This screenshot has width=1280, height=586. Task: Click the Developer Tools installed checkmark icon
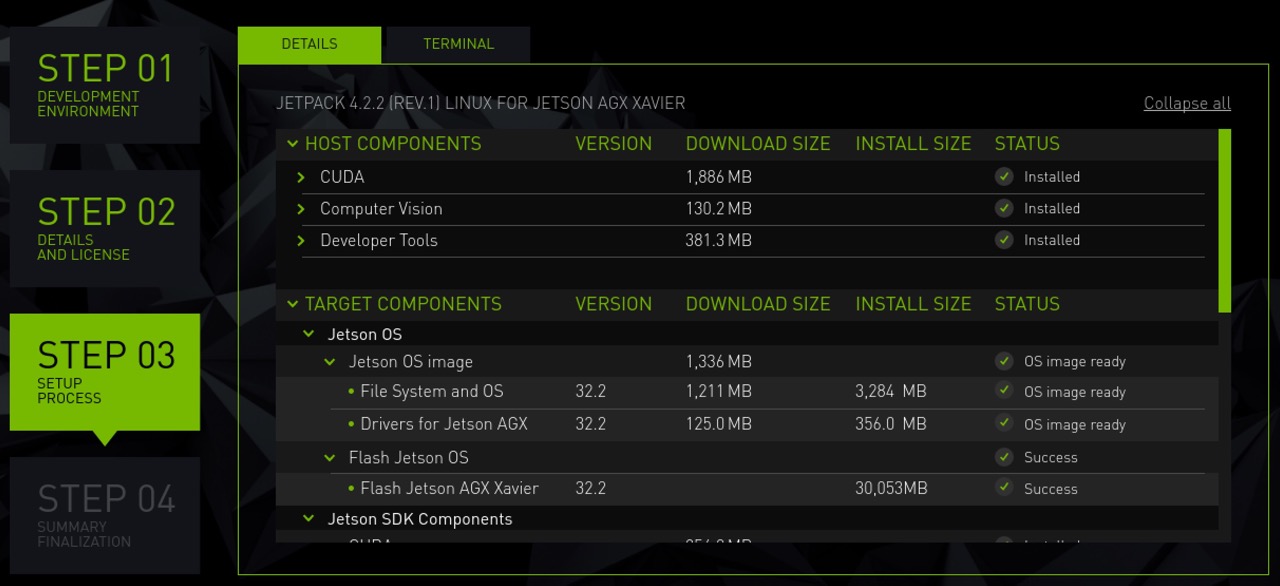(x=1004, y=240)
